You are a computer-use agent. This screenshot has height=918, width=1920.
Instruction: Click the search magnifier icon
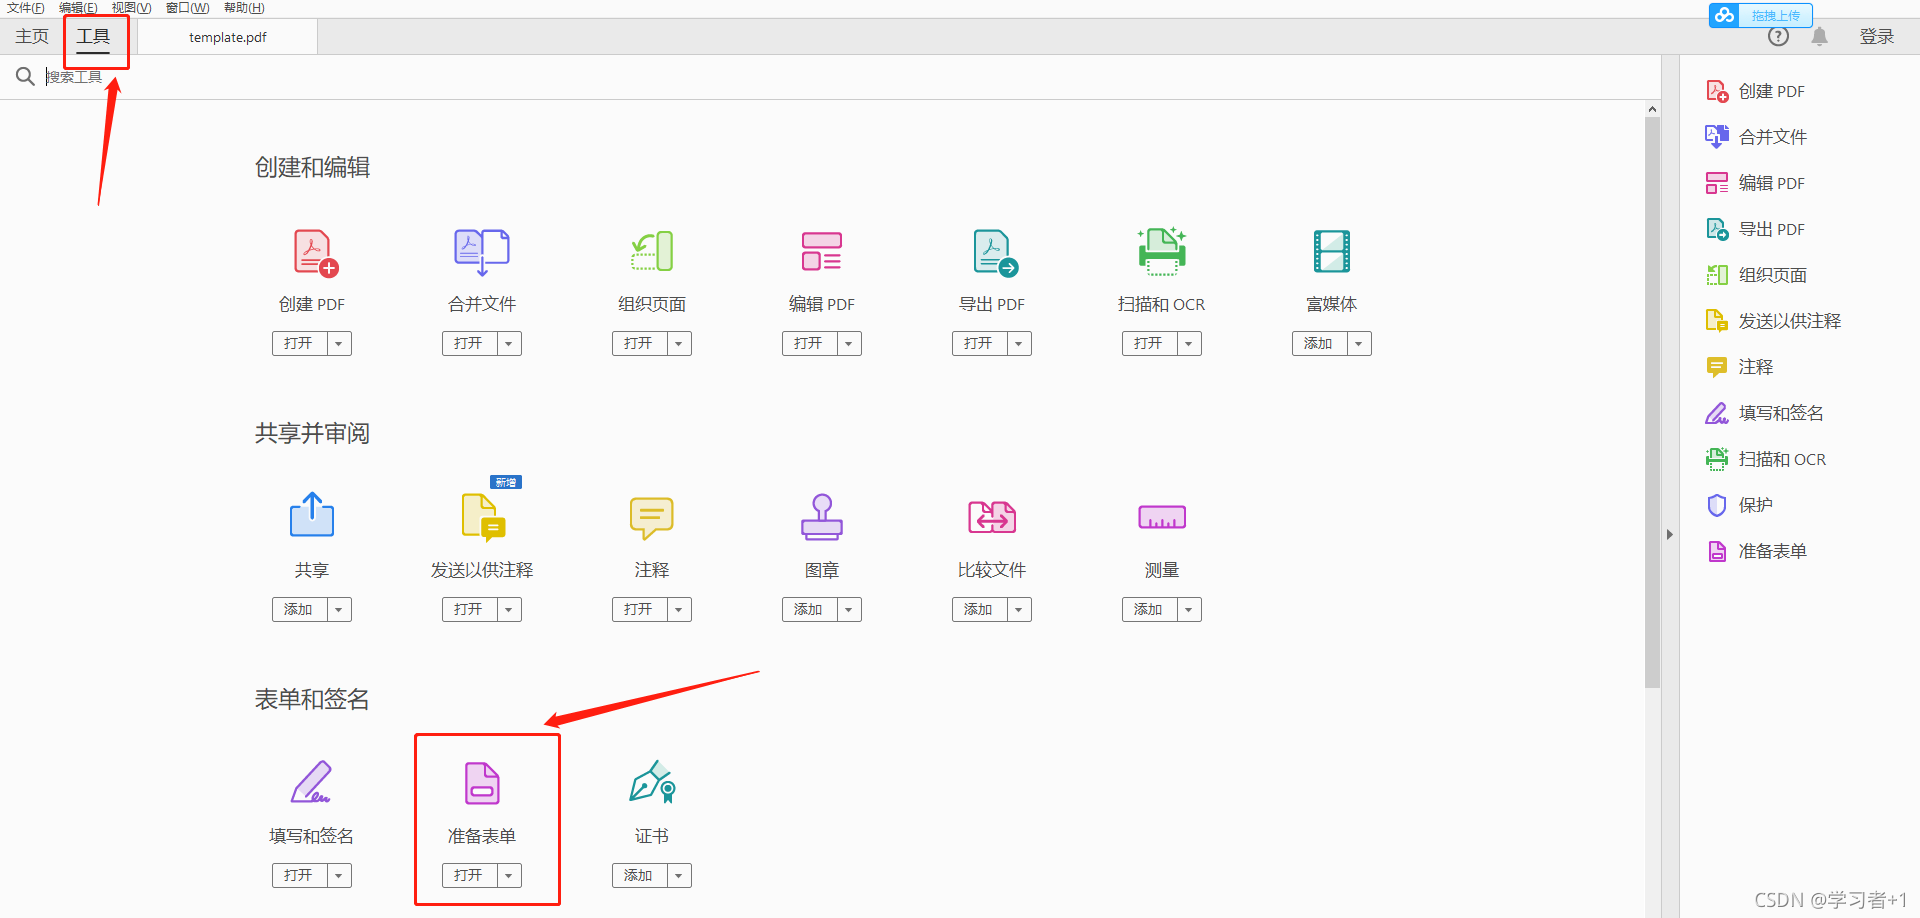(25, 76)
